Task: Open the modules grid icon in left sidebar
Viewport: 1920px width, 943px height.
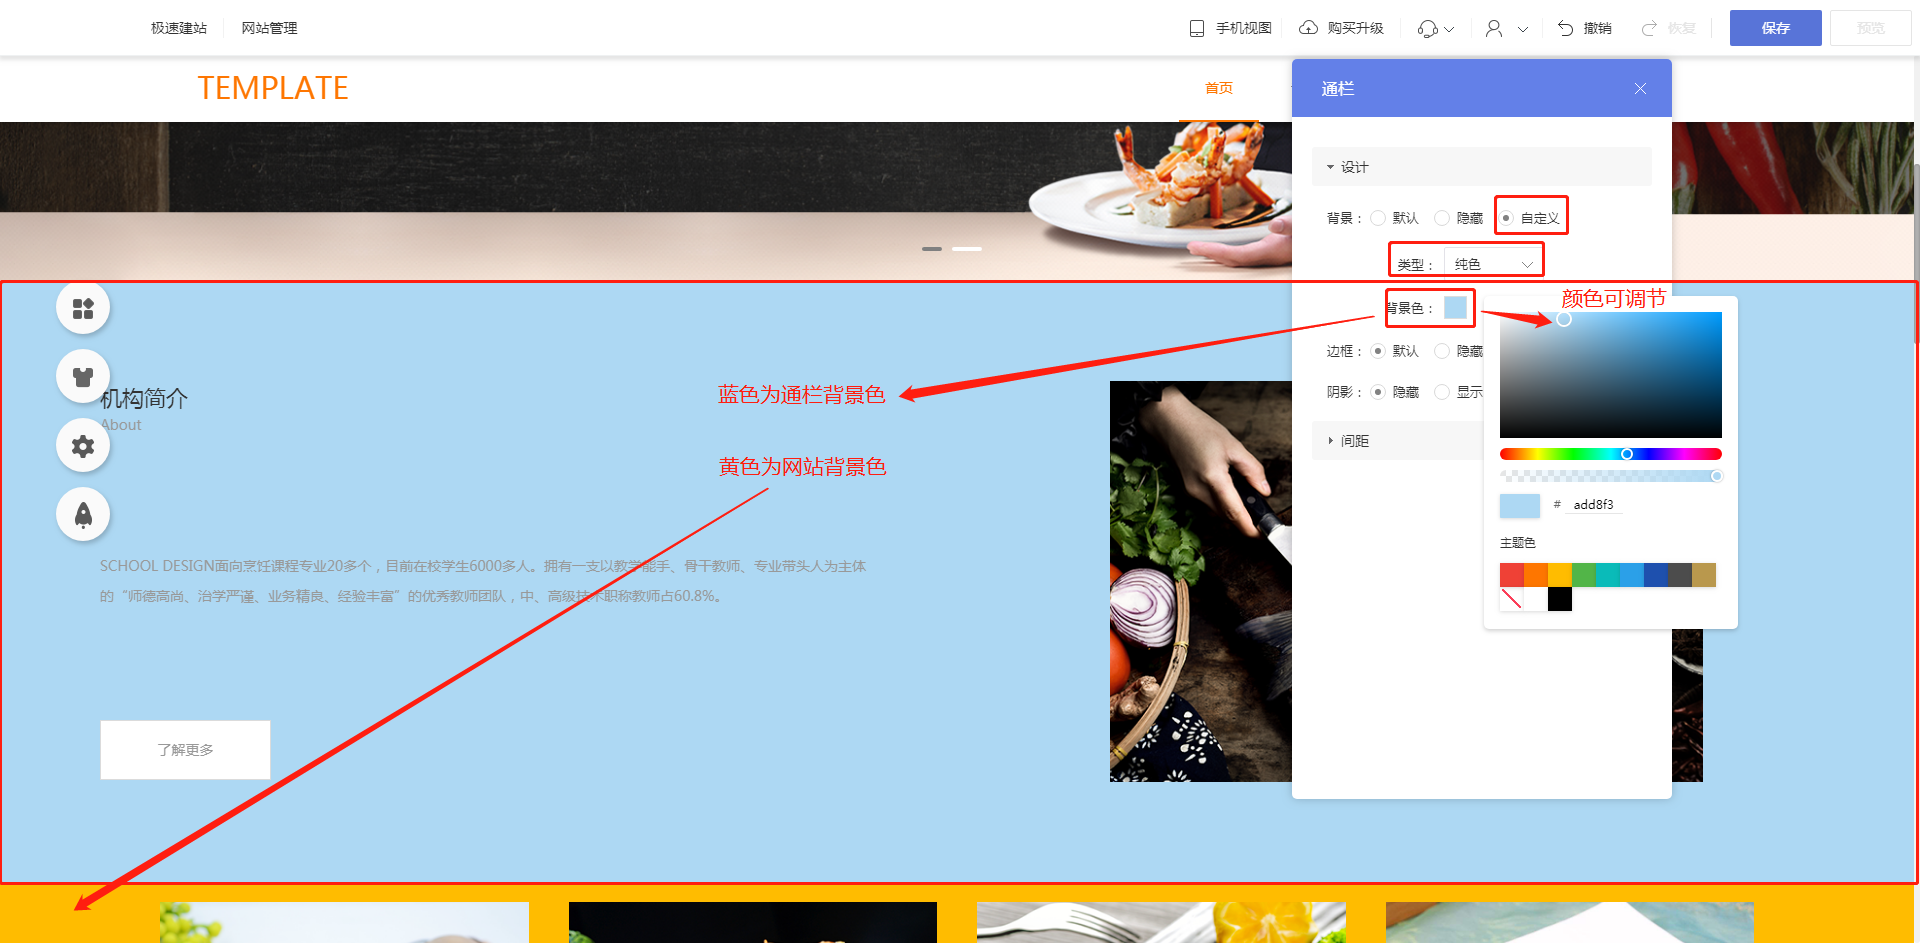Action: click(x=83, y=308)
